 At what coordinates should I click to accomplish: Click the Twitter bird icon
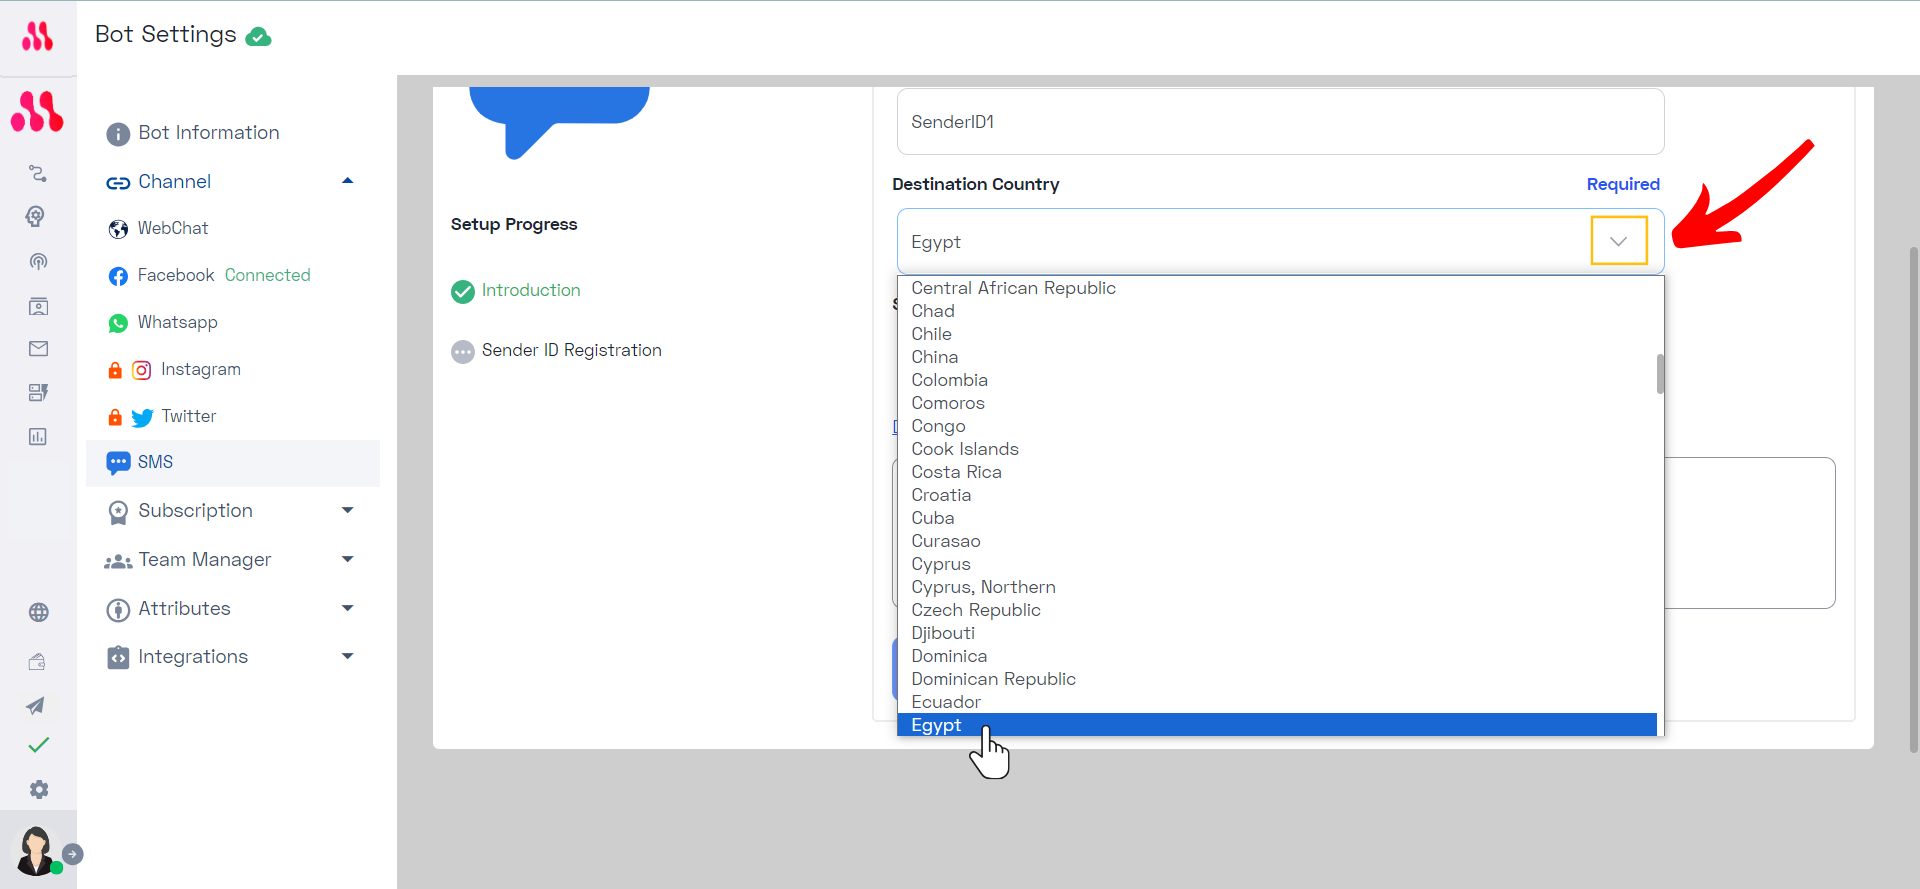point(142,417)
